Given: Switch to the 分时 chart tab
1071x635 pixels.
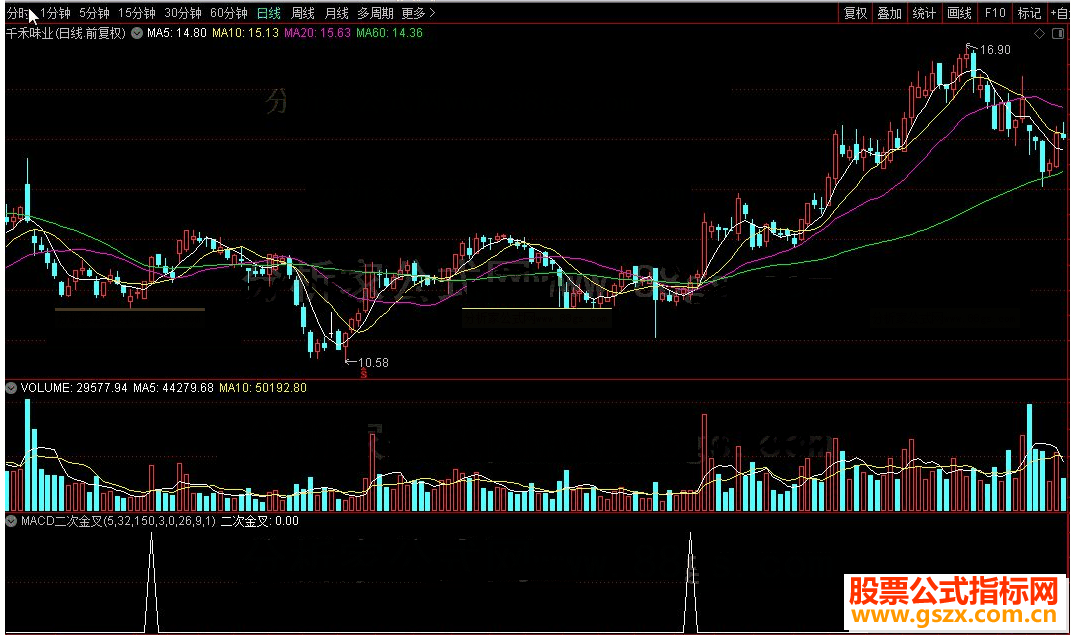Looking at the screenshot, I should click(x=17, y=13).
